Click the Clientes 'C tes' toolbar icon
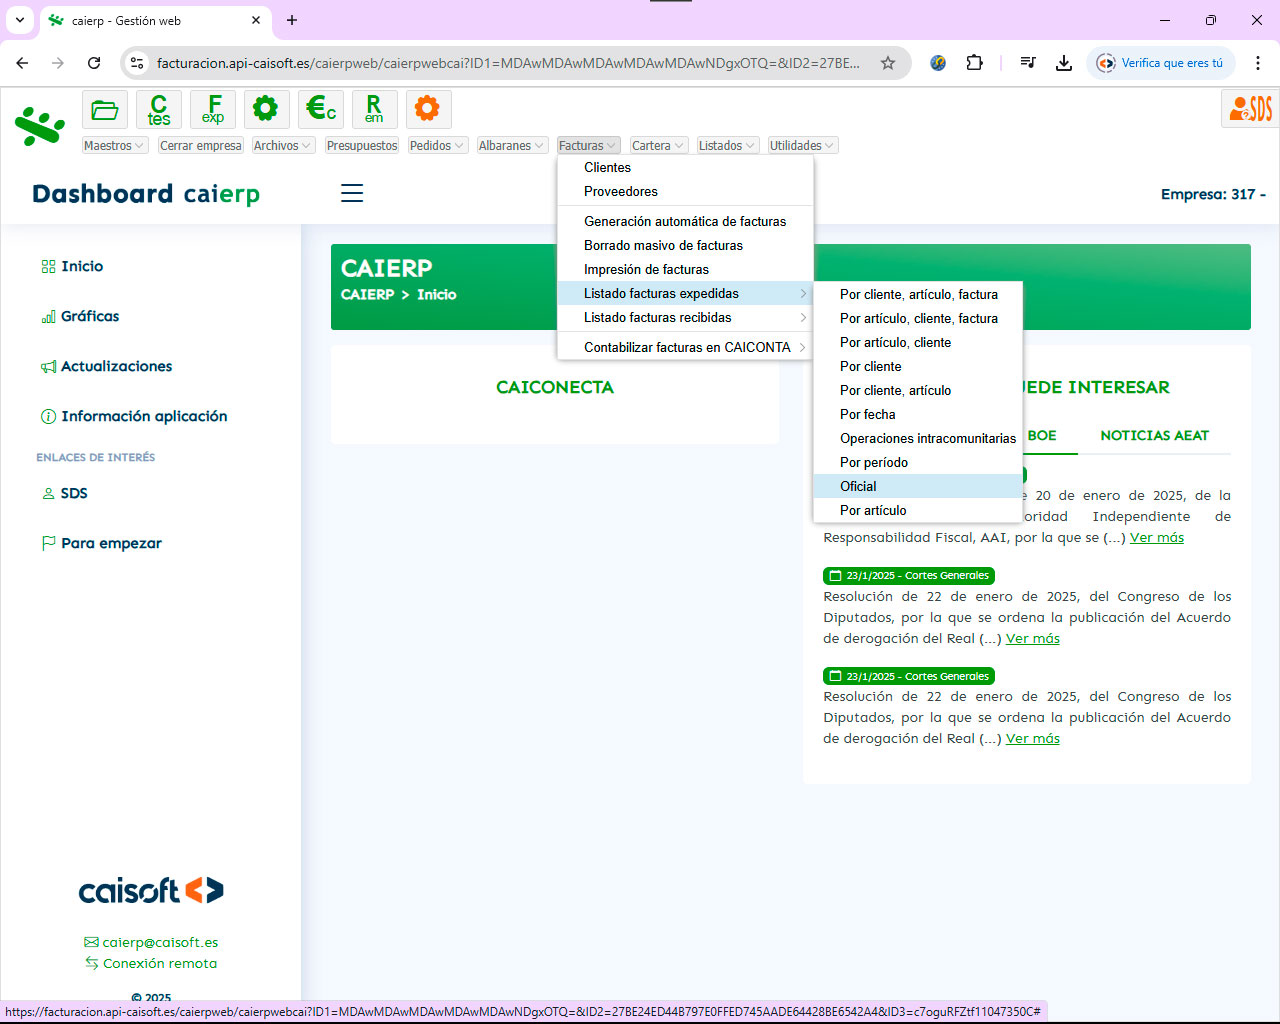 point(159,109)
